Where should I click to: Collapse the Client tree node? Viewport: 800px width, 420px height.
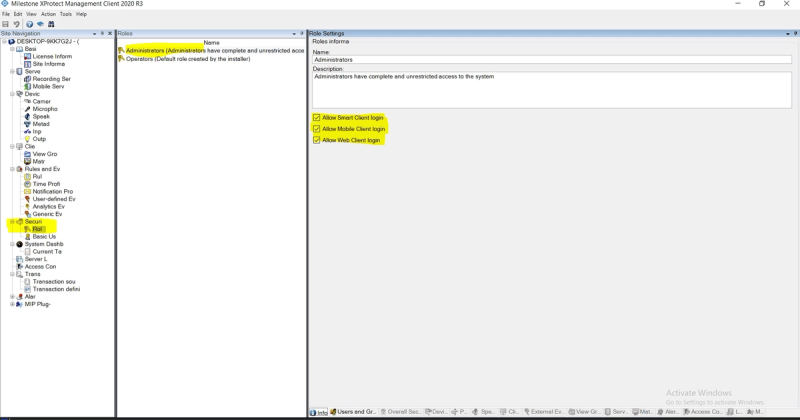click(12, 146)
